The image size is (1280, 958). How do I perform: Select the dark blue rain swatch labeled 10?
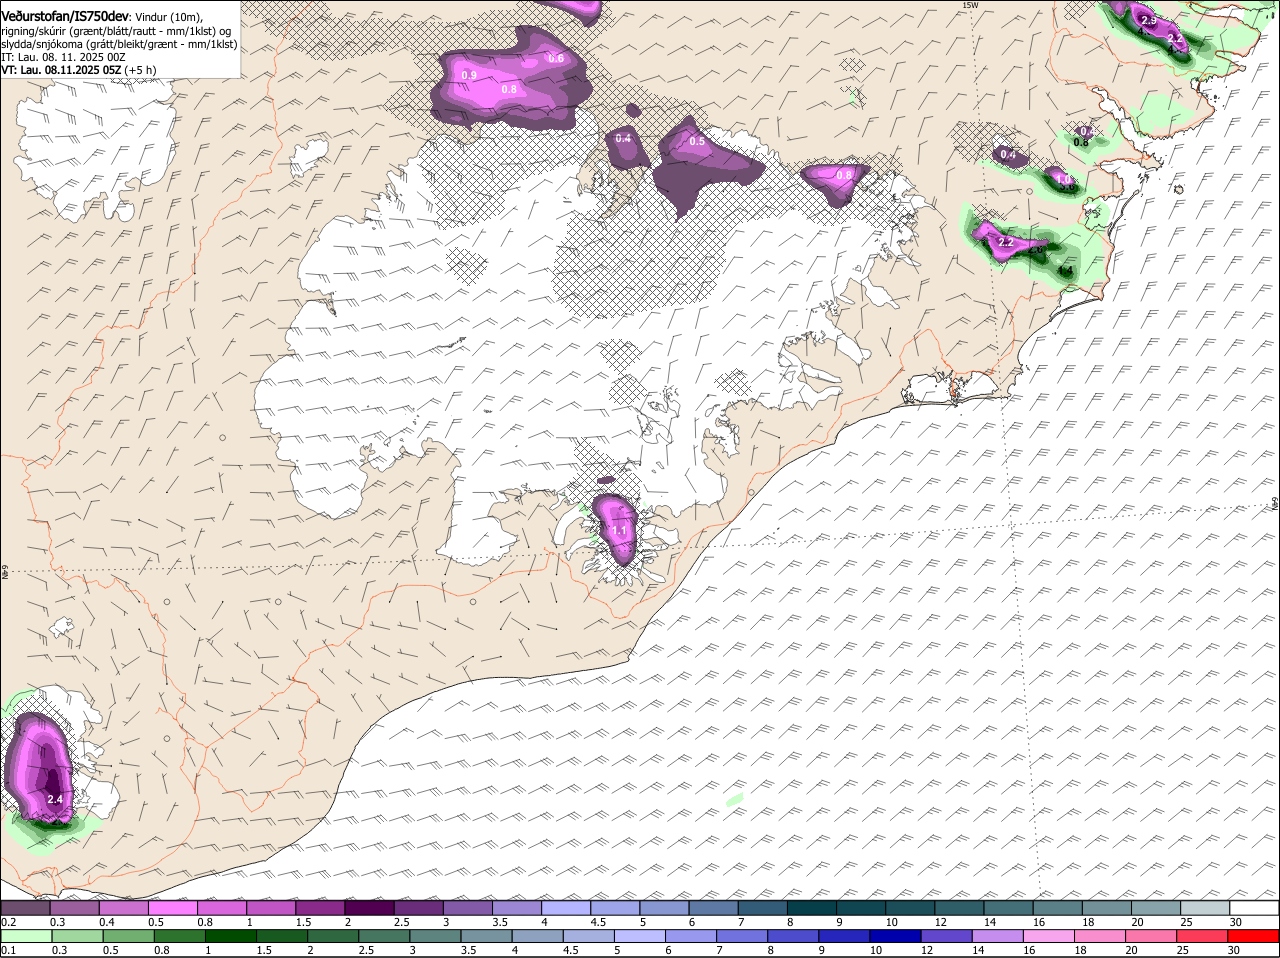894,936
